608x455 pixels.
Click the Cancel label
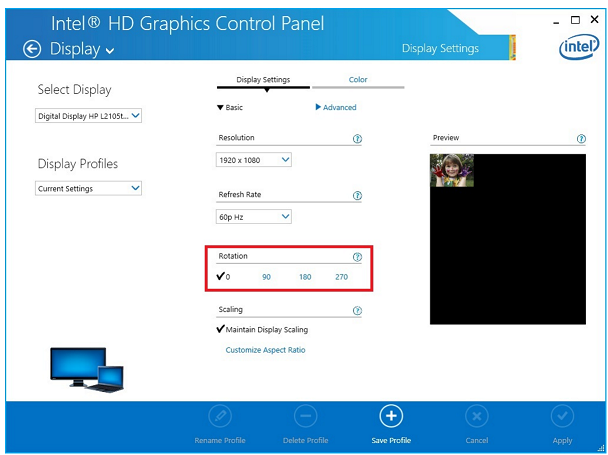click(477, 440)
